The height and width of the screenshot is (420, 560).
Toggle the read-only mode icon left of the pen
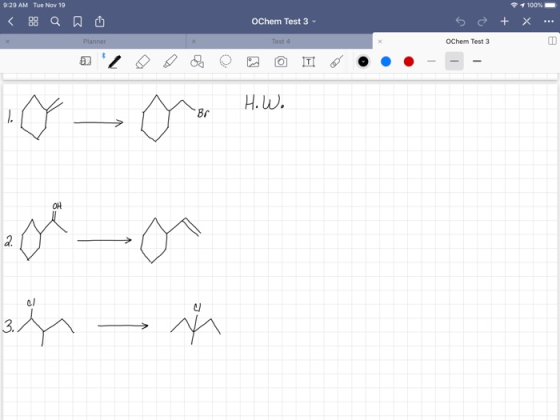click(x=85, y=61)
